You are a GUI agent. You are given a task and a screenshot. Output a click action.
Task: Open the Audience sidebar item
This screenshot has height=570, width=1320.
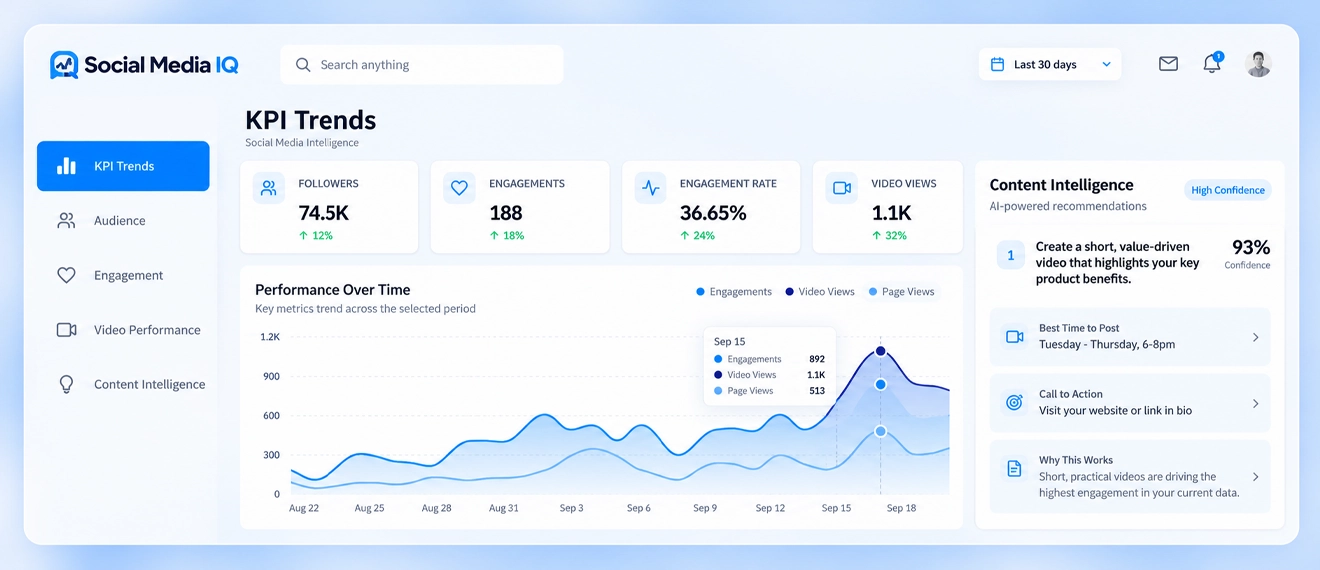[x=123, y=221]
